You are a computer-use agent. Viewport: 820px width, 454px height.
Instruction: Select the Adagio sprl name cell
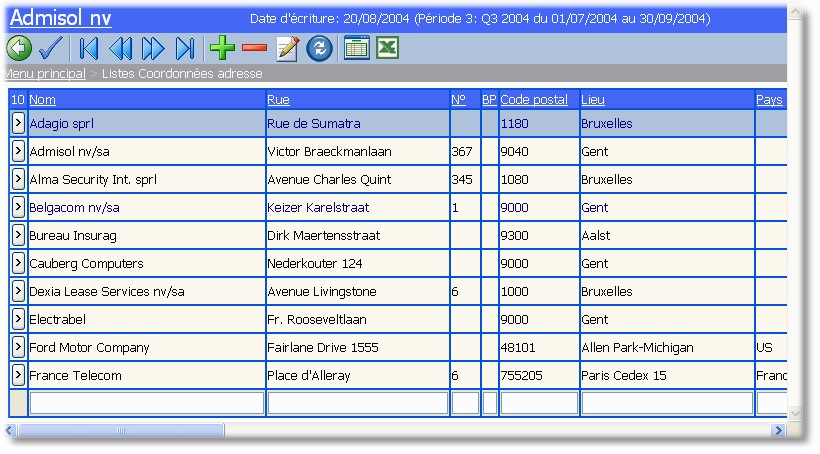click(x=147, y=123)
